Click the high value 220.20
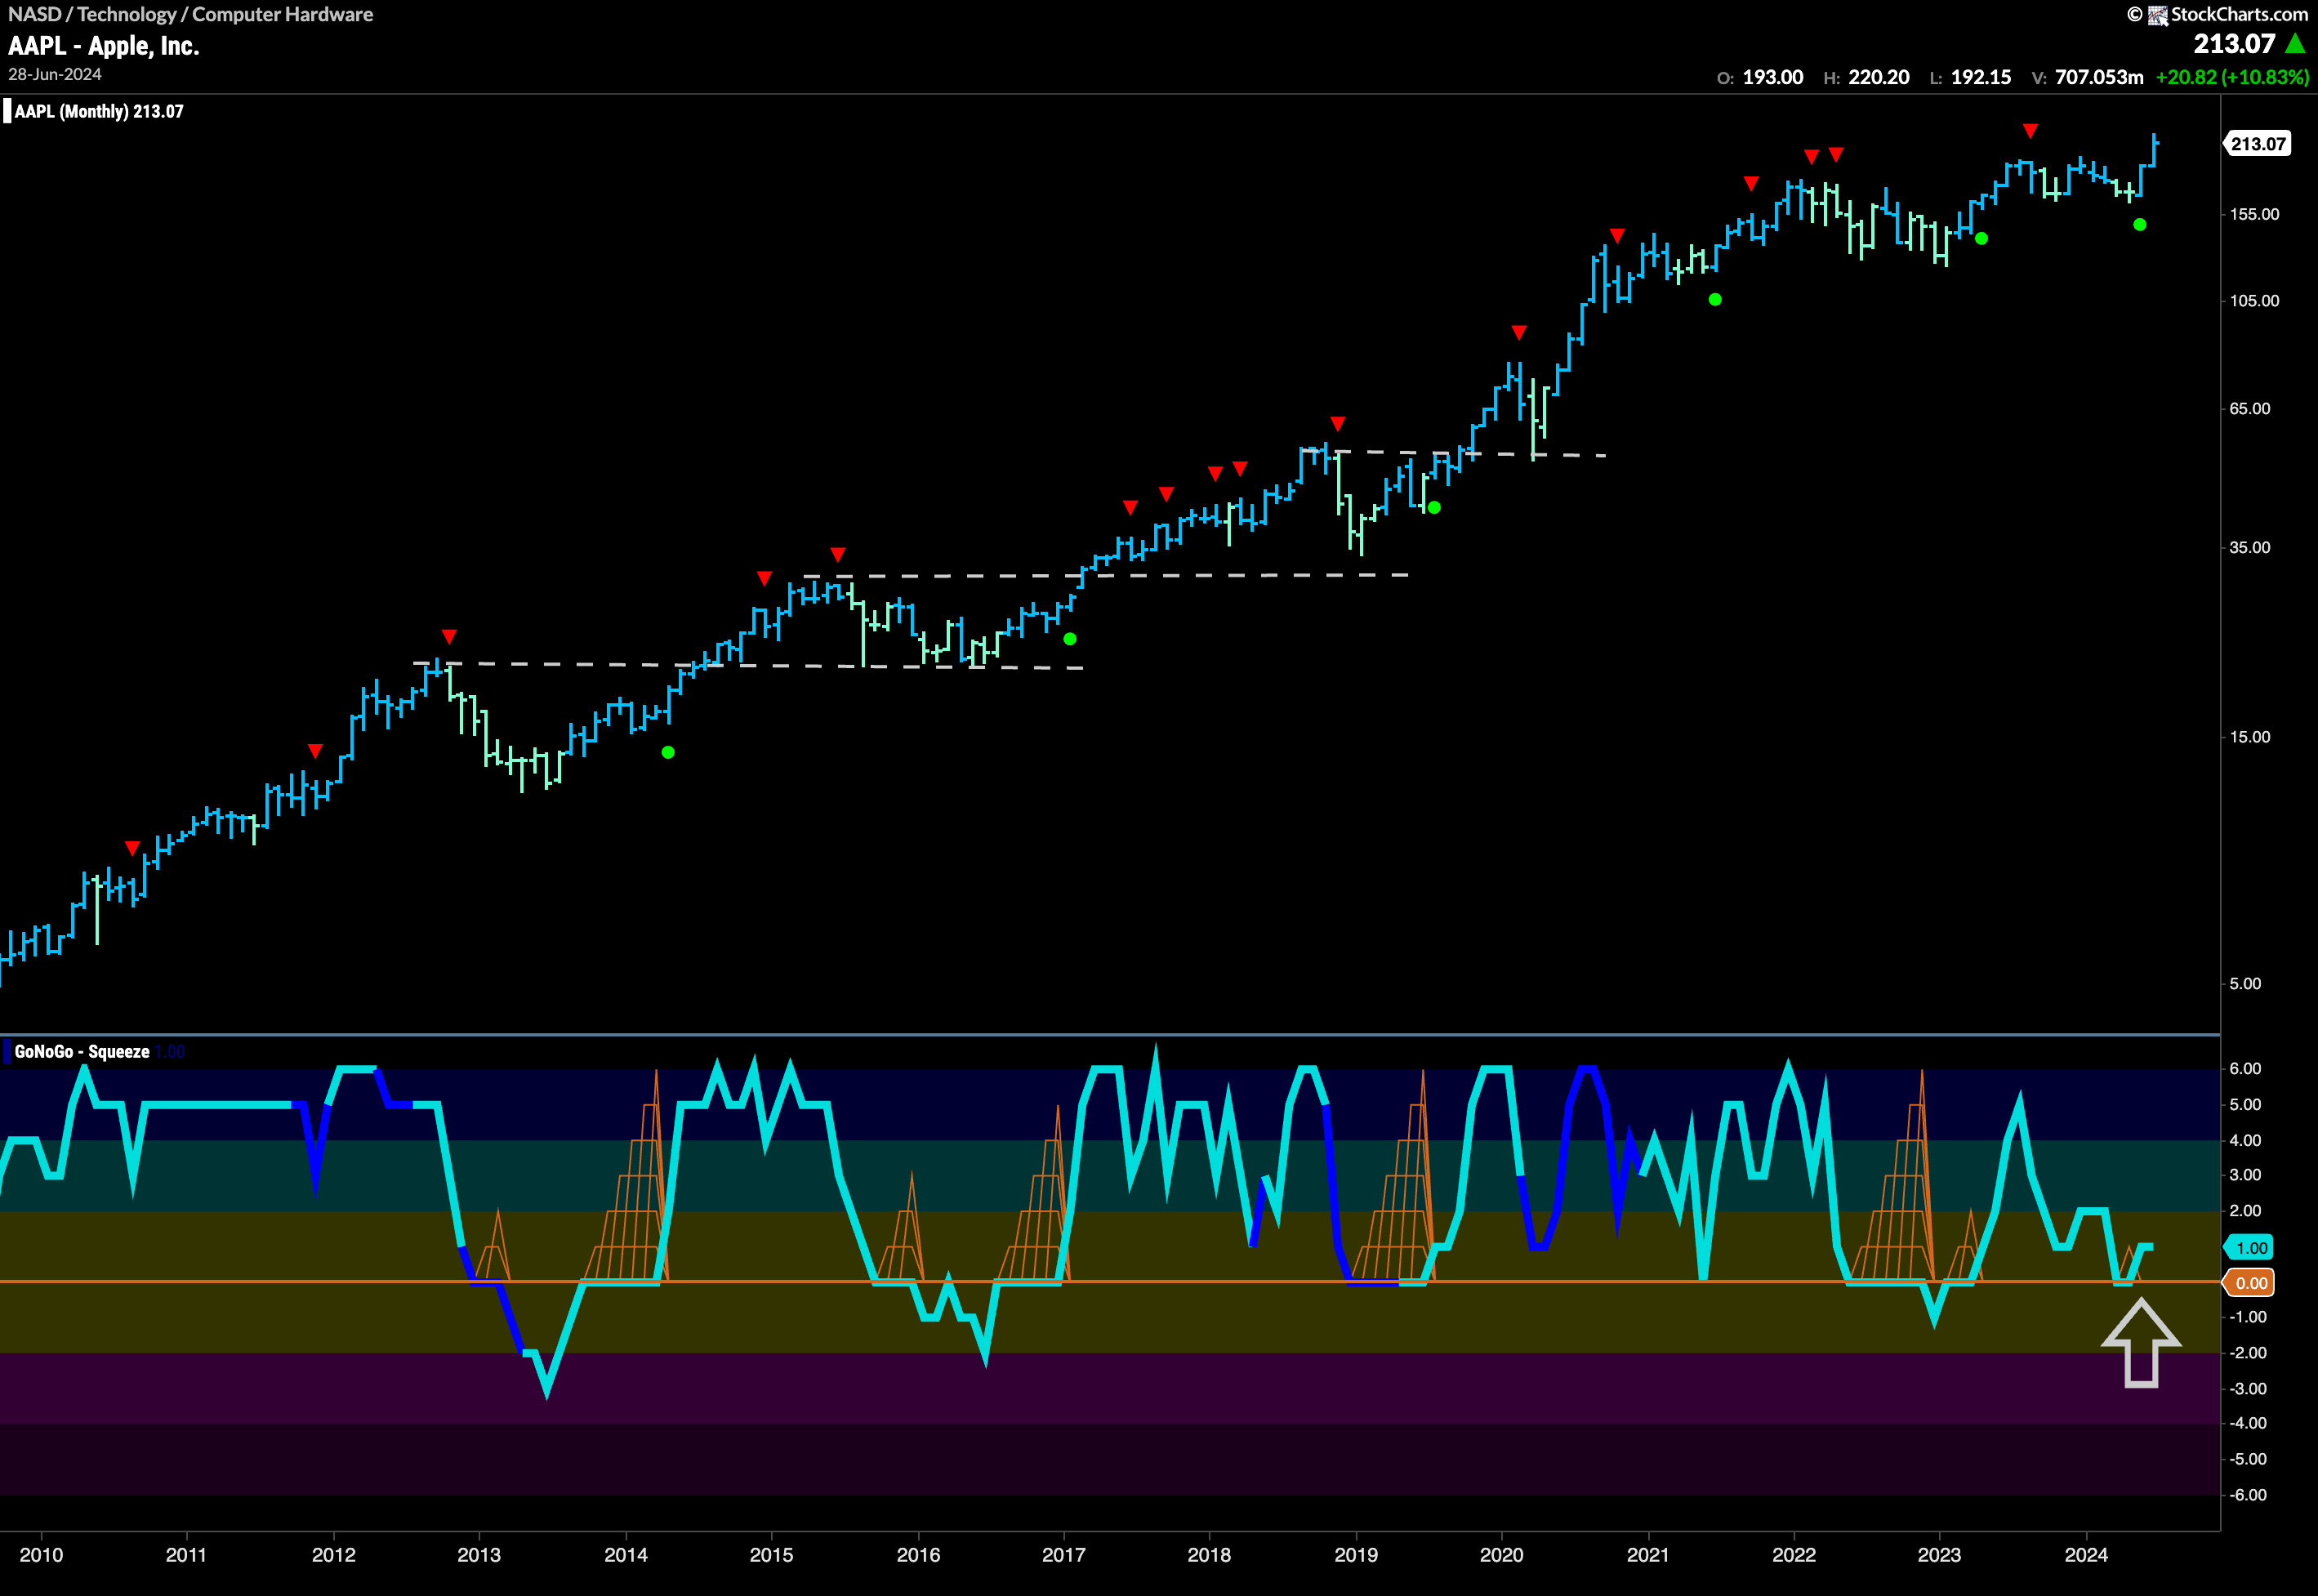The width and height of the screenshot is (2318, 1596). 1879,78
